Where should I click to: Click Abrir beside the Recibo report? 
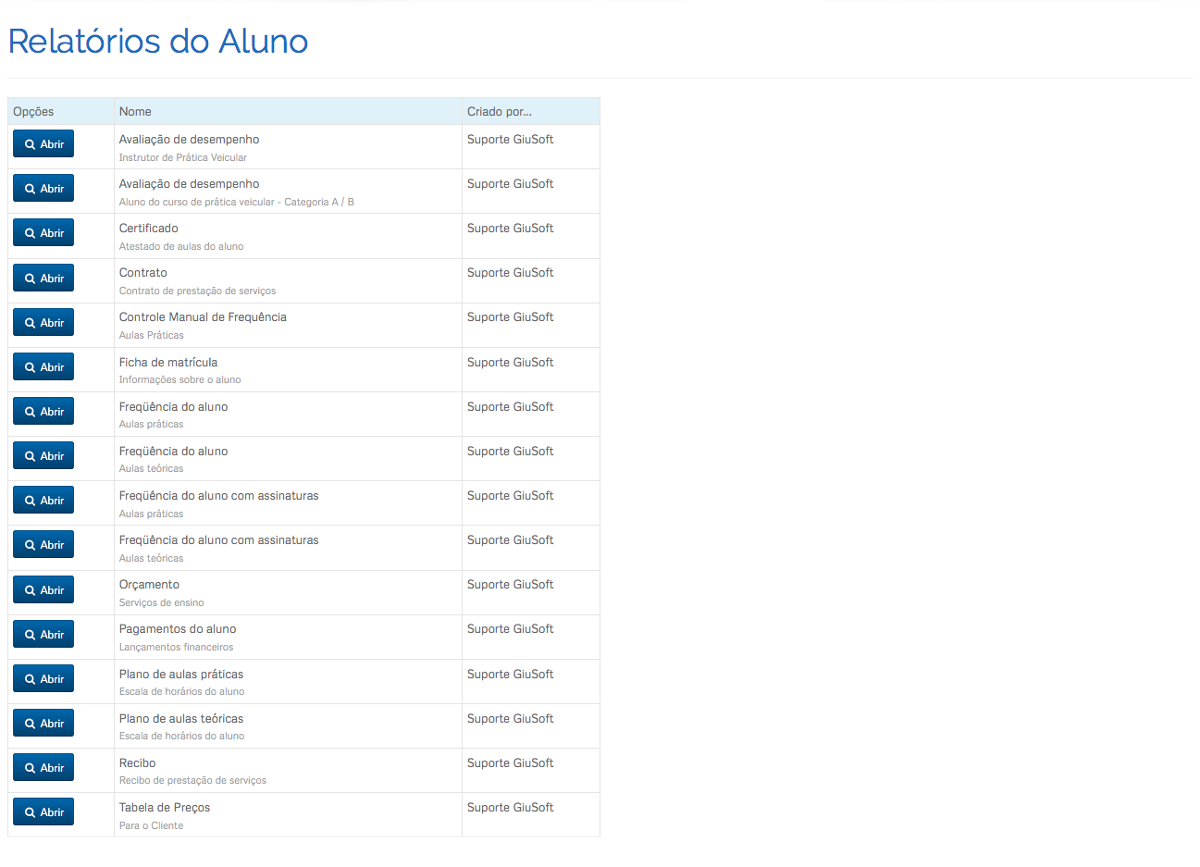(x=43, y=768)
